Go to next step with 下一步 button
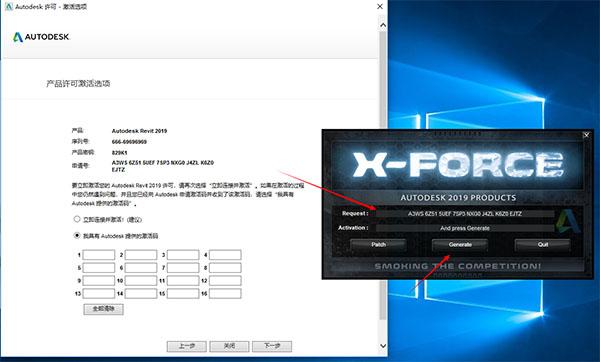Screen dimensions: 600x362 pyautogui.click(x=272, y=346)
